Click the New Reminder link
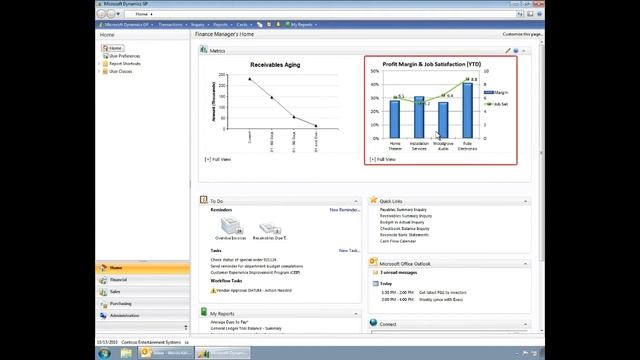This screenshot has width=640, height=360. click(x=344, y=210)
